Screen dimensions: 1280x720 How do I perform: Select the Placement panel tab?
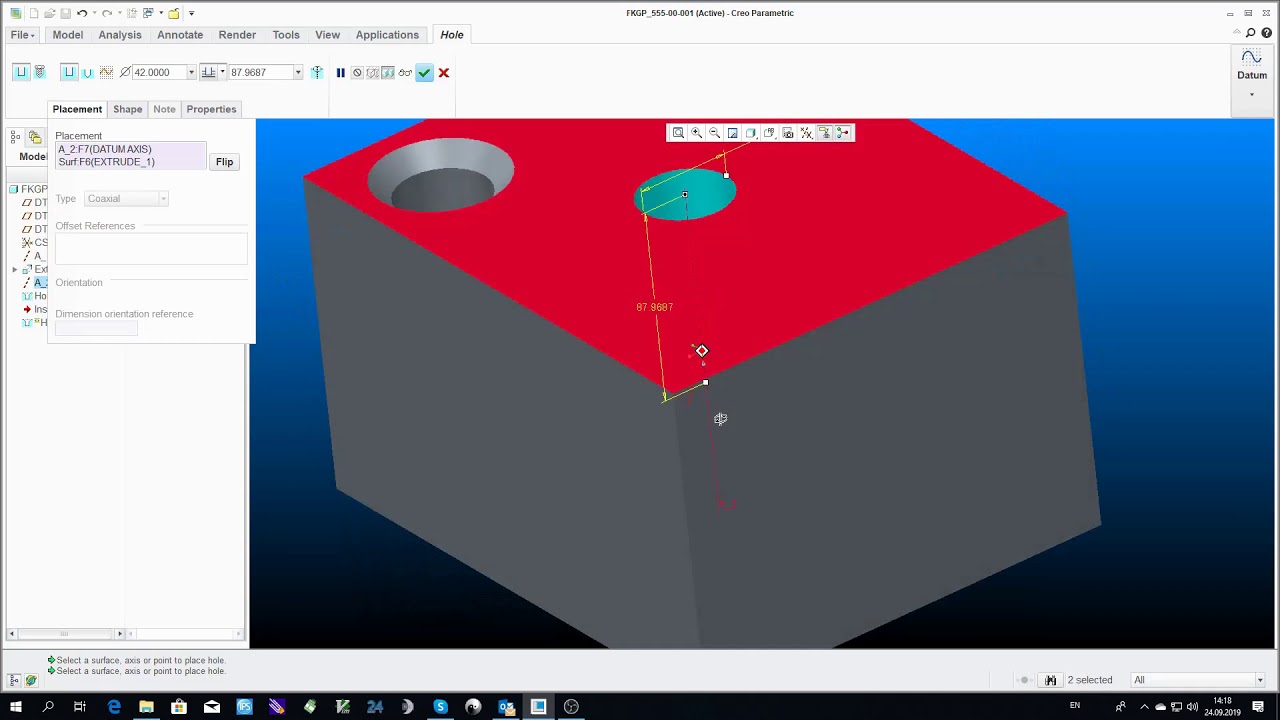point(77,109)
